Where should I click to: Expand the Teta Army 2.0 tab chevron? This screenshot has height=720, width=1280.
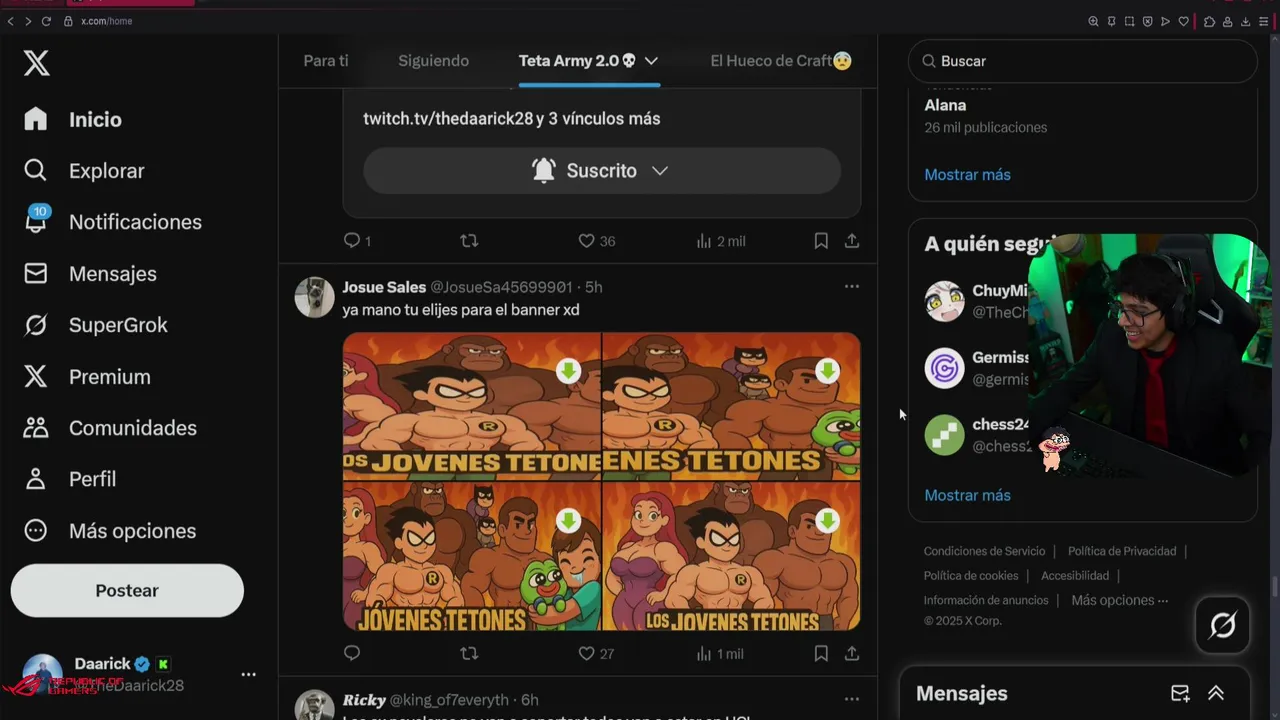point(651,61)
